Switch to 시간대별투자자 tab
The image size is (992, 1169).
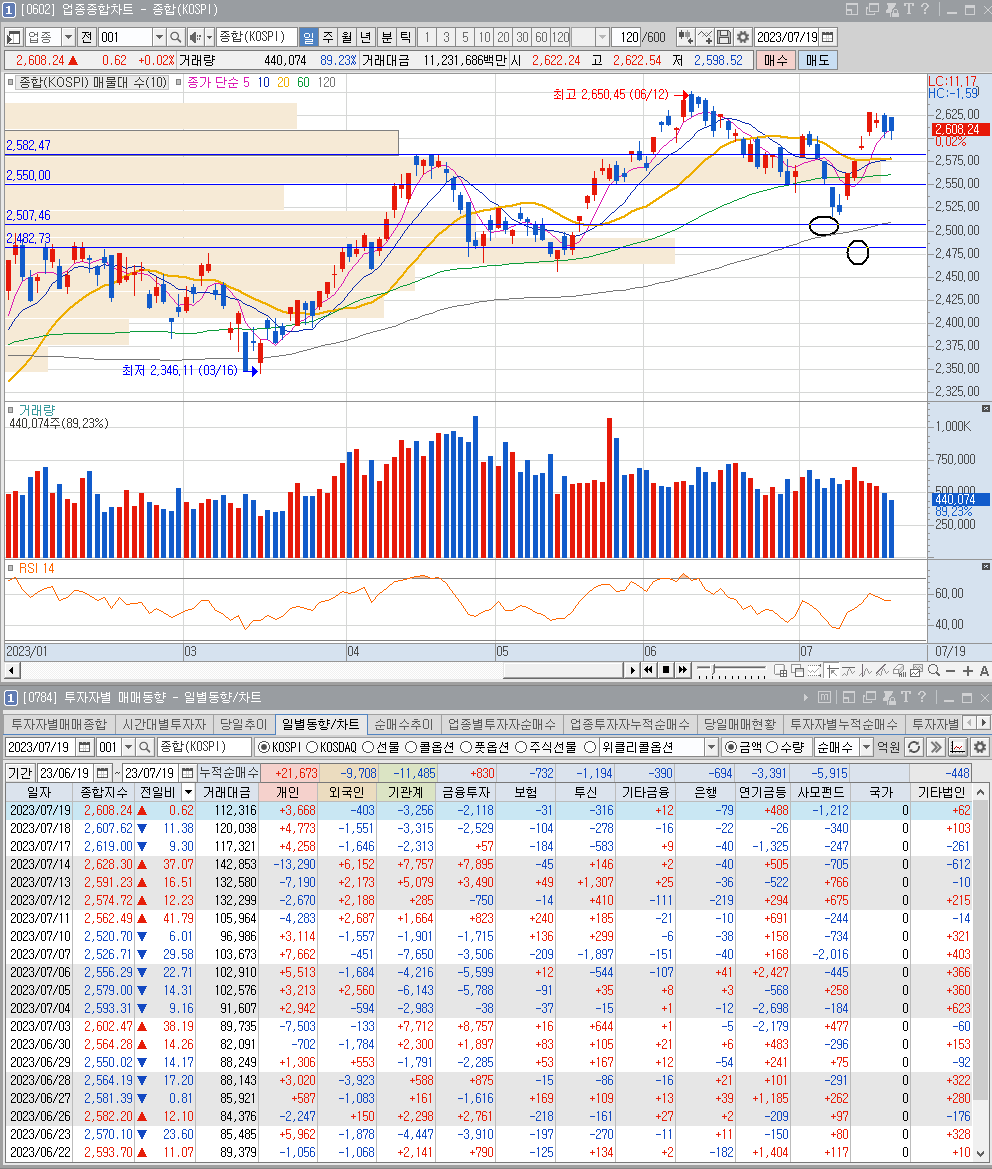tap(164, 725)
